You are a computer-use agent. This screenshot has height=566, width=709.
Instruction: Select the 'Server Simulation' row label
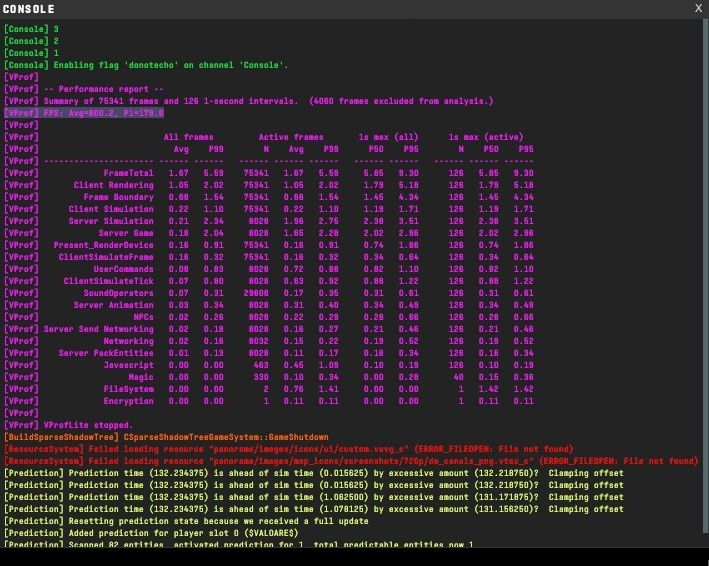(111, 221)
